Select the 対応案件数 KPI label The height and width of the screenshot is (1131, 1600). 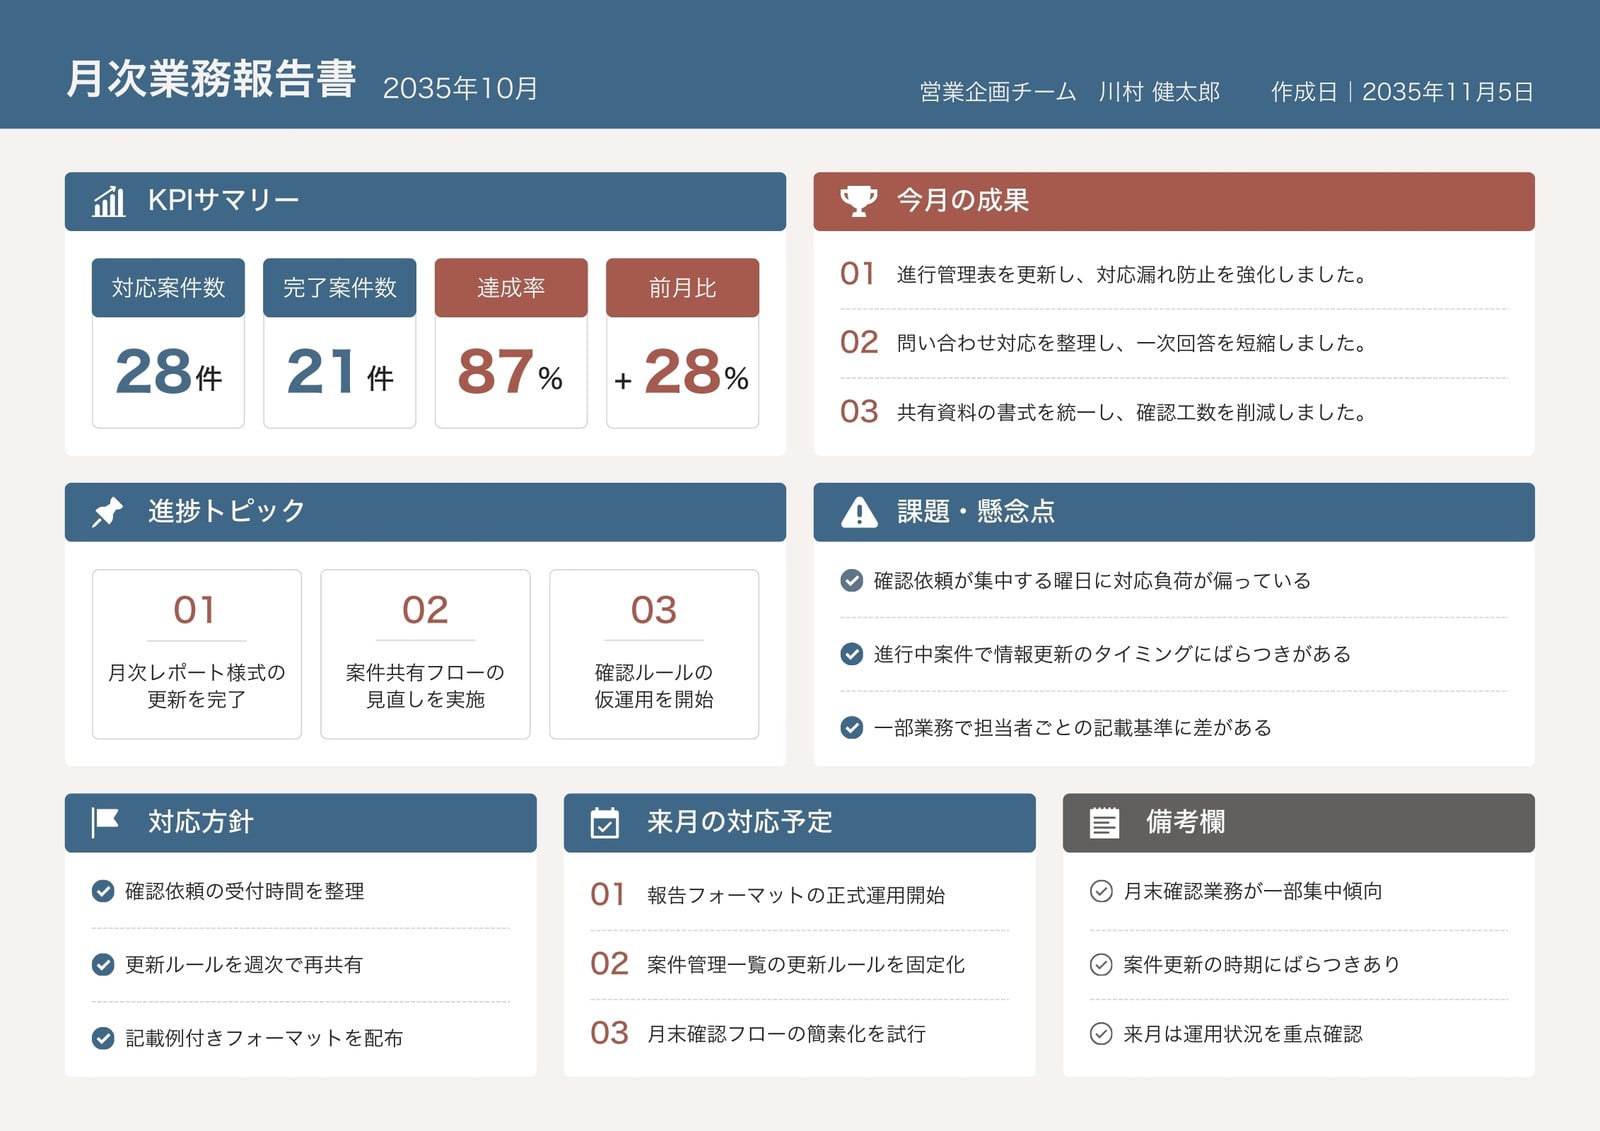168,288
